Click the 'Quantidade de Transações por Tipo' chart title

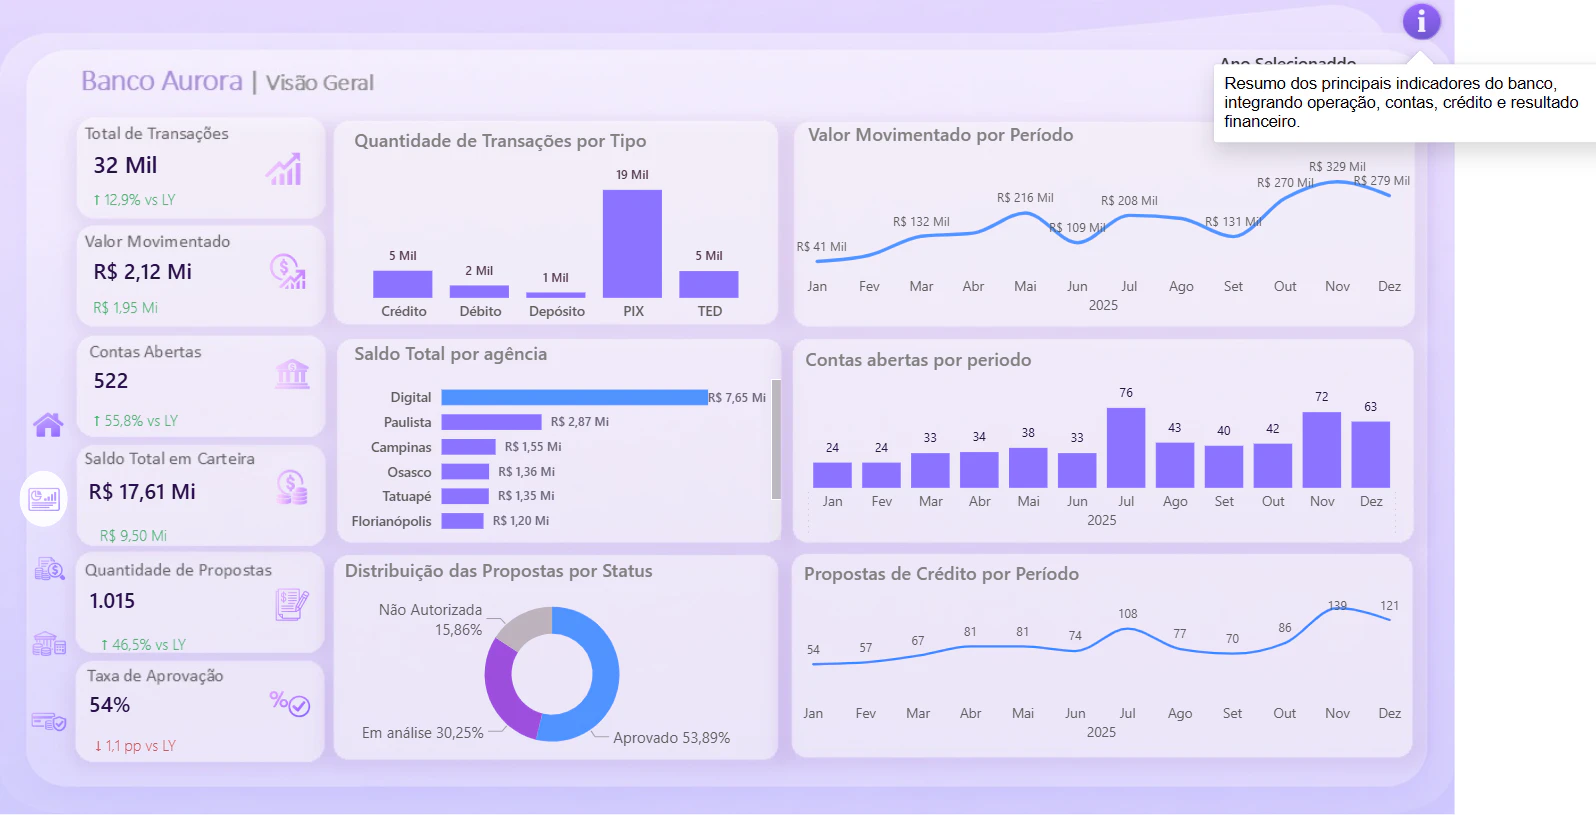point(500,141)
